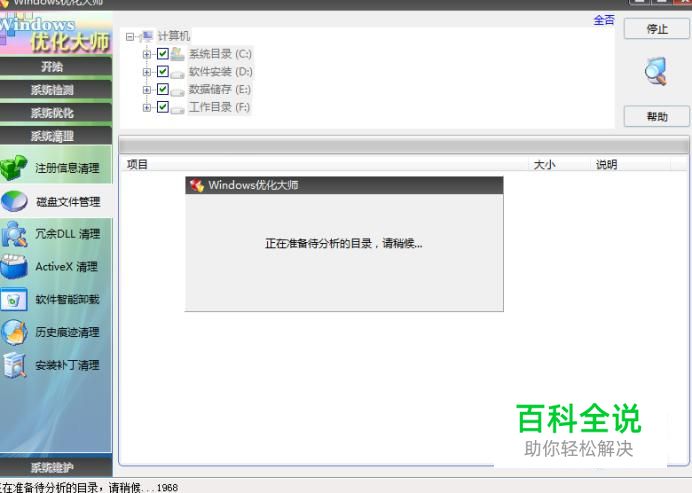Click the 软件安装 (D:) drive icon
The width and height of the screenshot is (692, 493).
[177, 73]
